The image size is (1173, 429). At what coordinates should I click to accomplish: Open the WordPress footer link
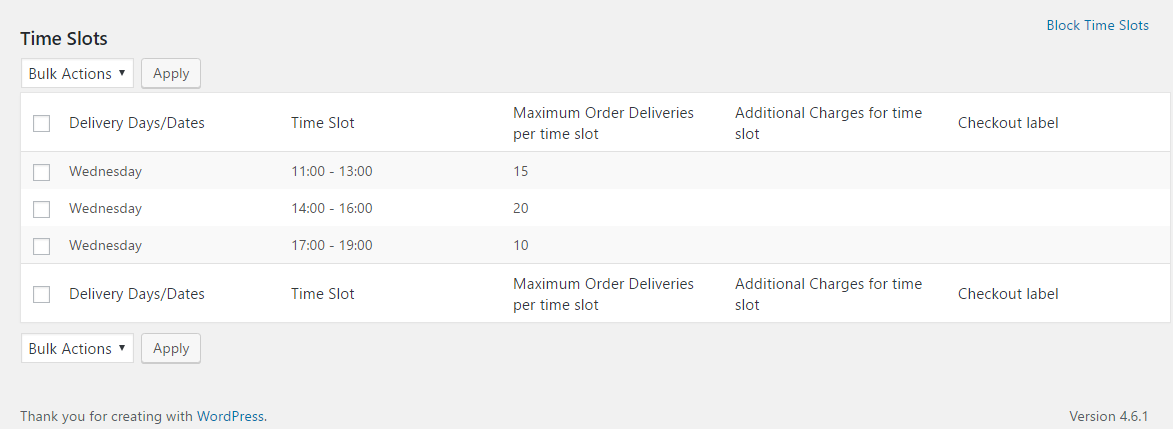tap(231, 416)
